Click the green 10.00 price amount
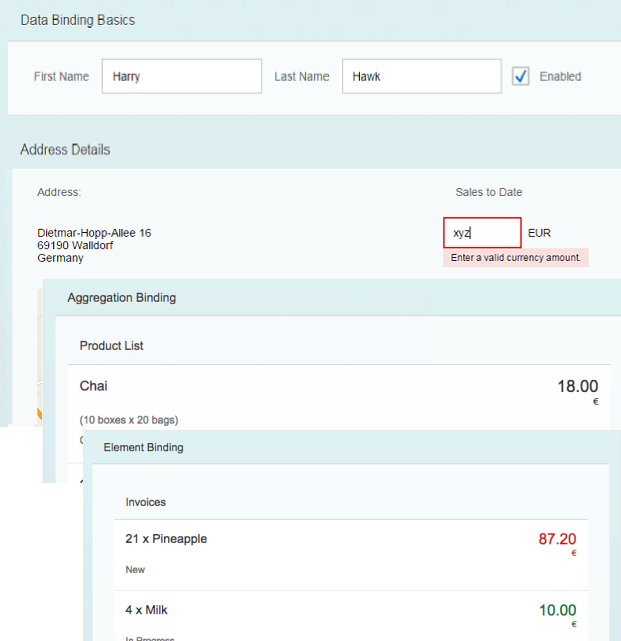Image resolution: width=621 pixels, height=641 pixels. tap(557, 609)
